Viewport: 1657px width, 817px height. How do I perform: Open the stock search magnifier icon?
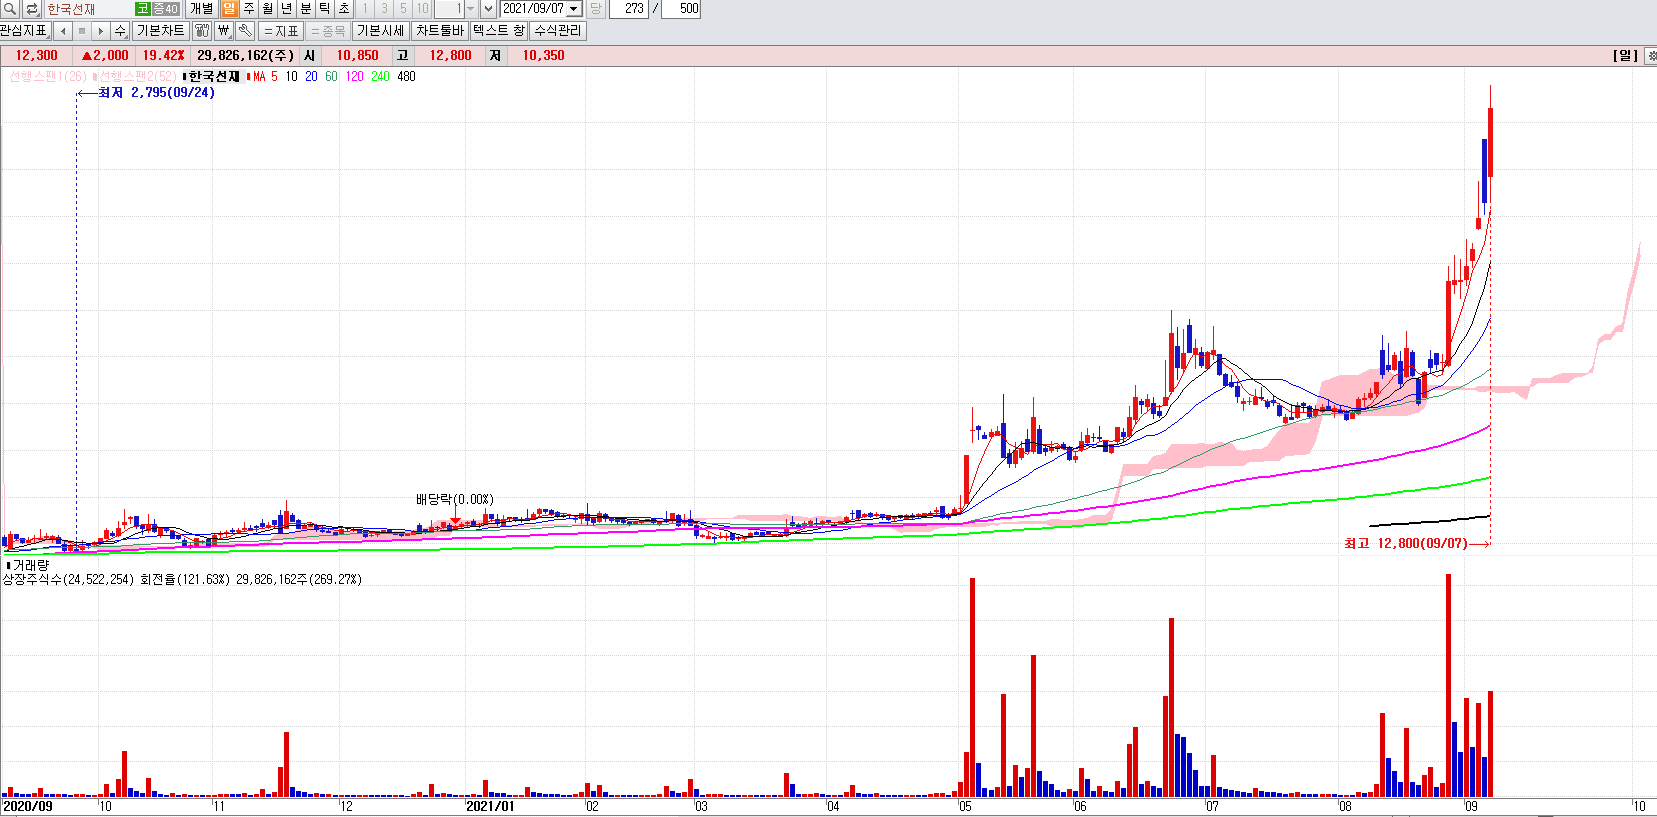[x=10, y=9]
